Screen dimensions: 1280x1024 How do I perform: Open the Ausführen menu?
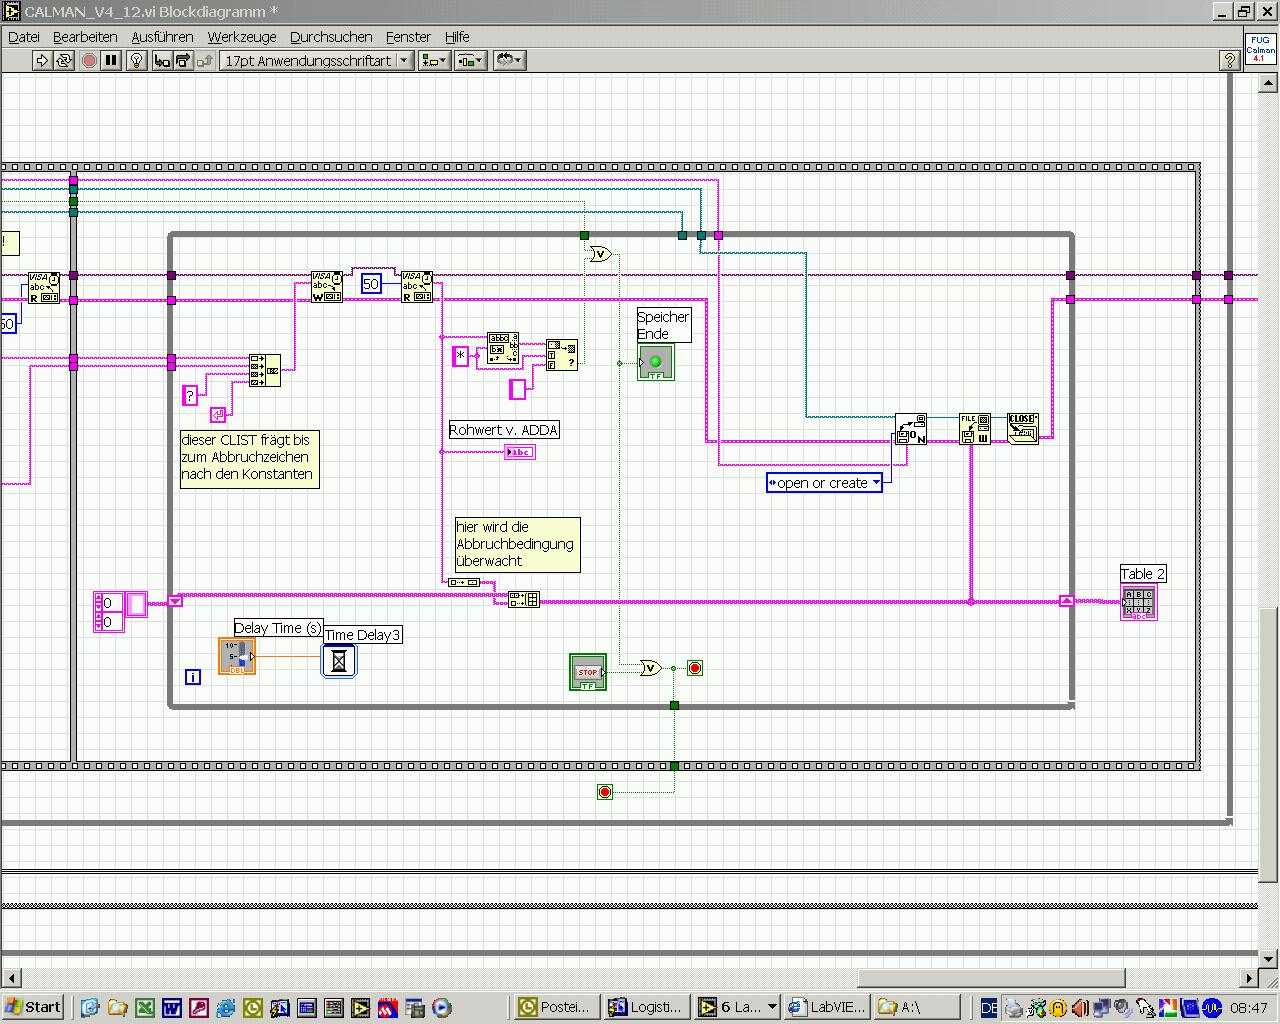click(x=162, y=37)
